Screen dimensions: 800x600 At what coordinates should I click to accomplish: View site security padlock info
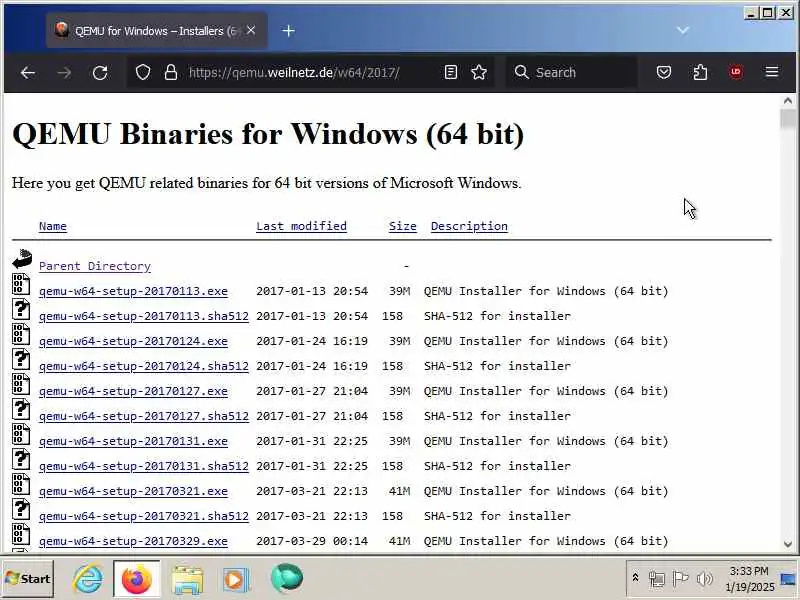pyautogui.click(x=171, y=72)
